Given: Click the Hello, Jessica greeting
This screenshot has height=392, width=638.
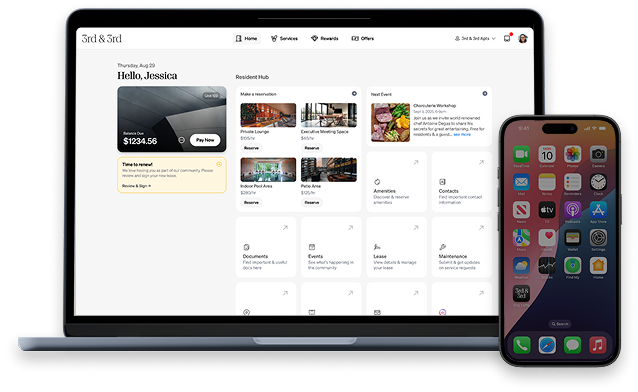Looking at the screenshot, I should pos(147,76).
